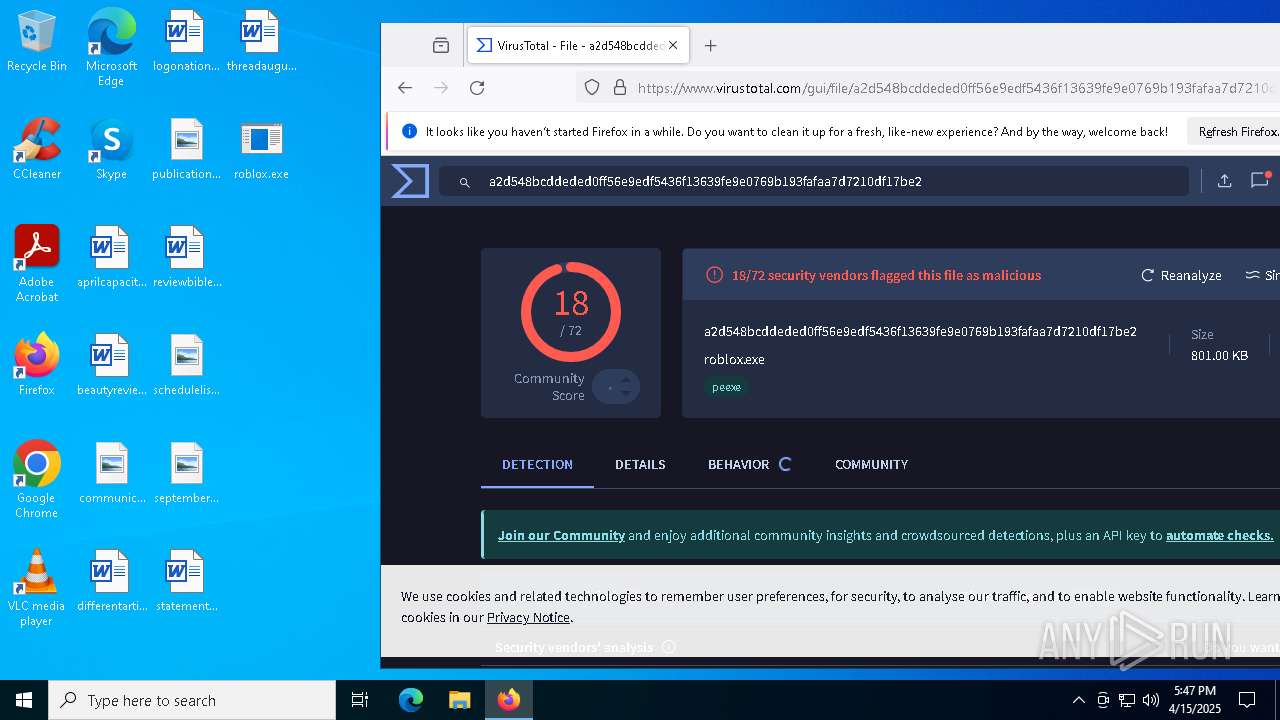
Task: Click the 801.00 KB size value
Action: pyautogui.click(x=1219, y=355)
